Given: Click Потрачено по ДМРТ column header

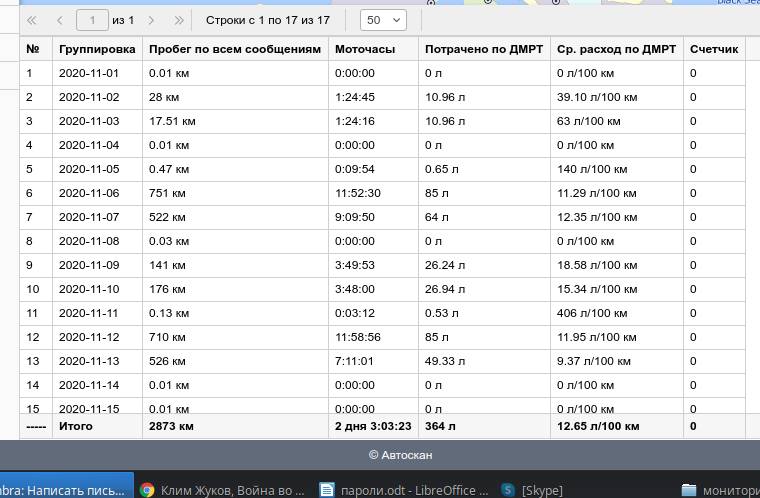Looking at the screenshot, I should pos(482,49).
